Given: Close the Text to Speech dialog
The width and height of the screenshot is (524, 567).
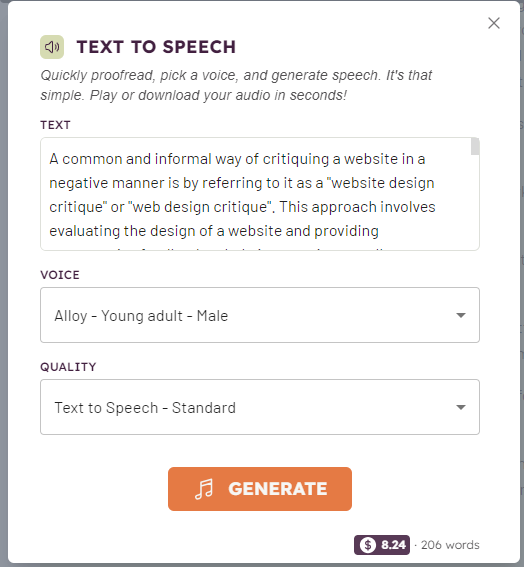Looking at the screenshot, I should point(494,23).
